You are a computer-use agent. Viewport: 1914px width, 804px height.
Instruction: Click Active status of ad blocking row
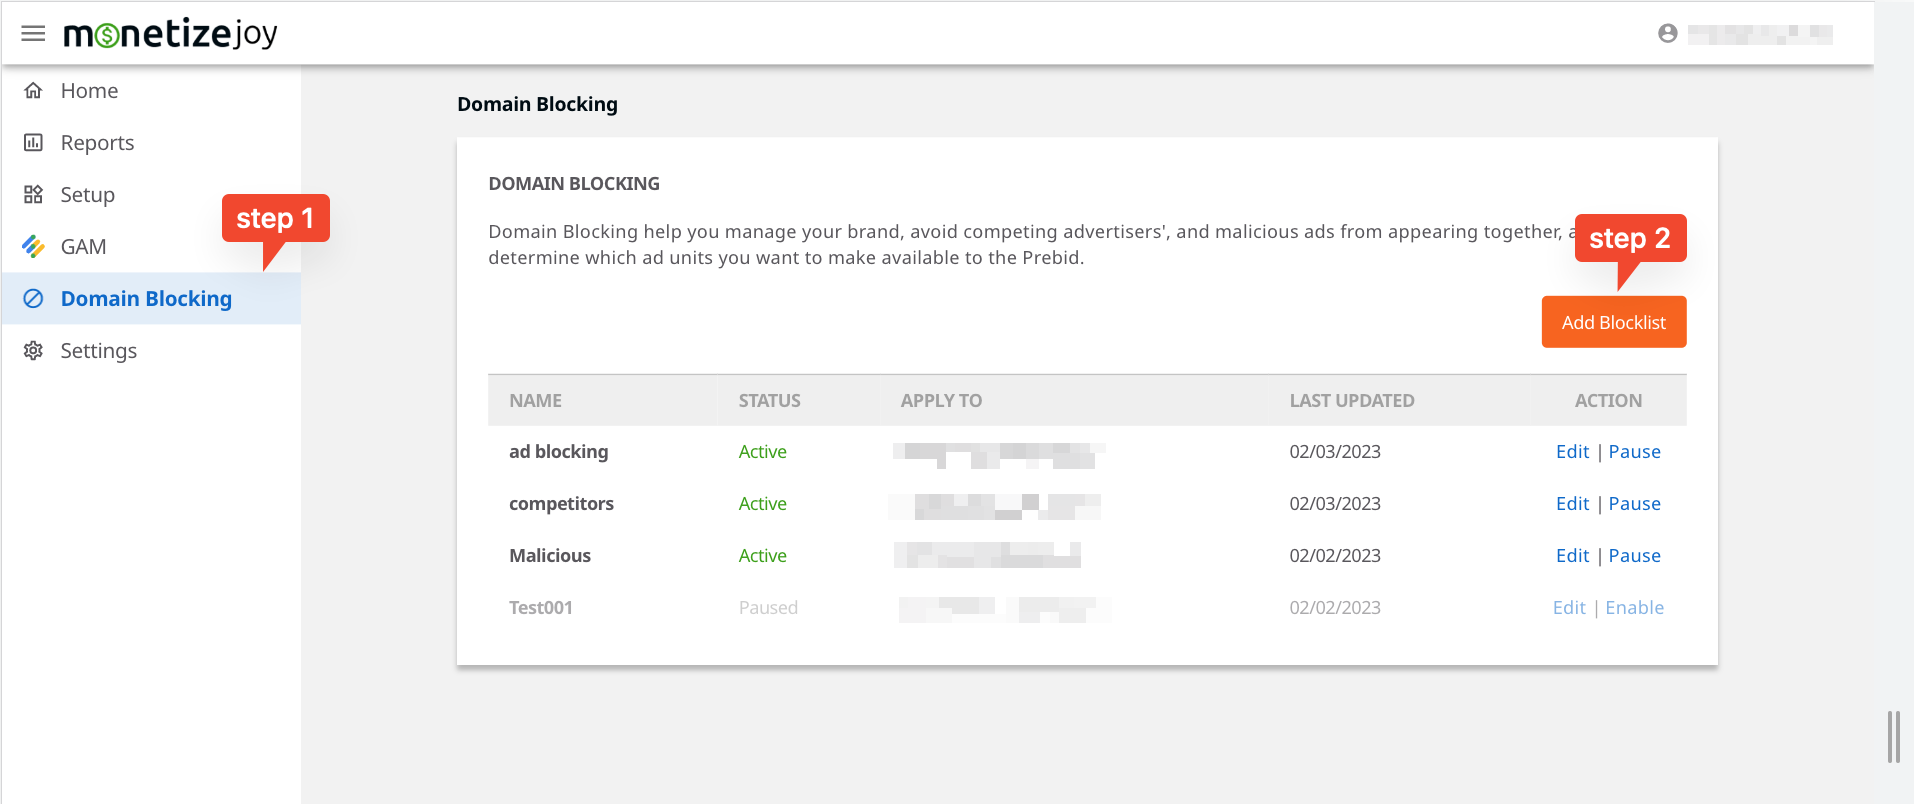click(762, 452)
